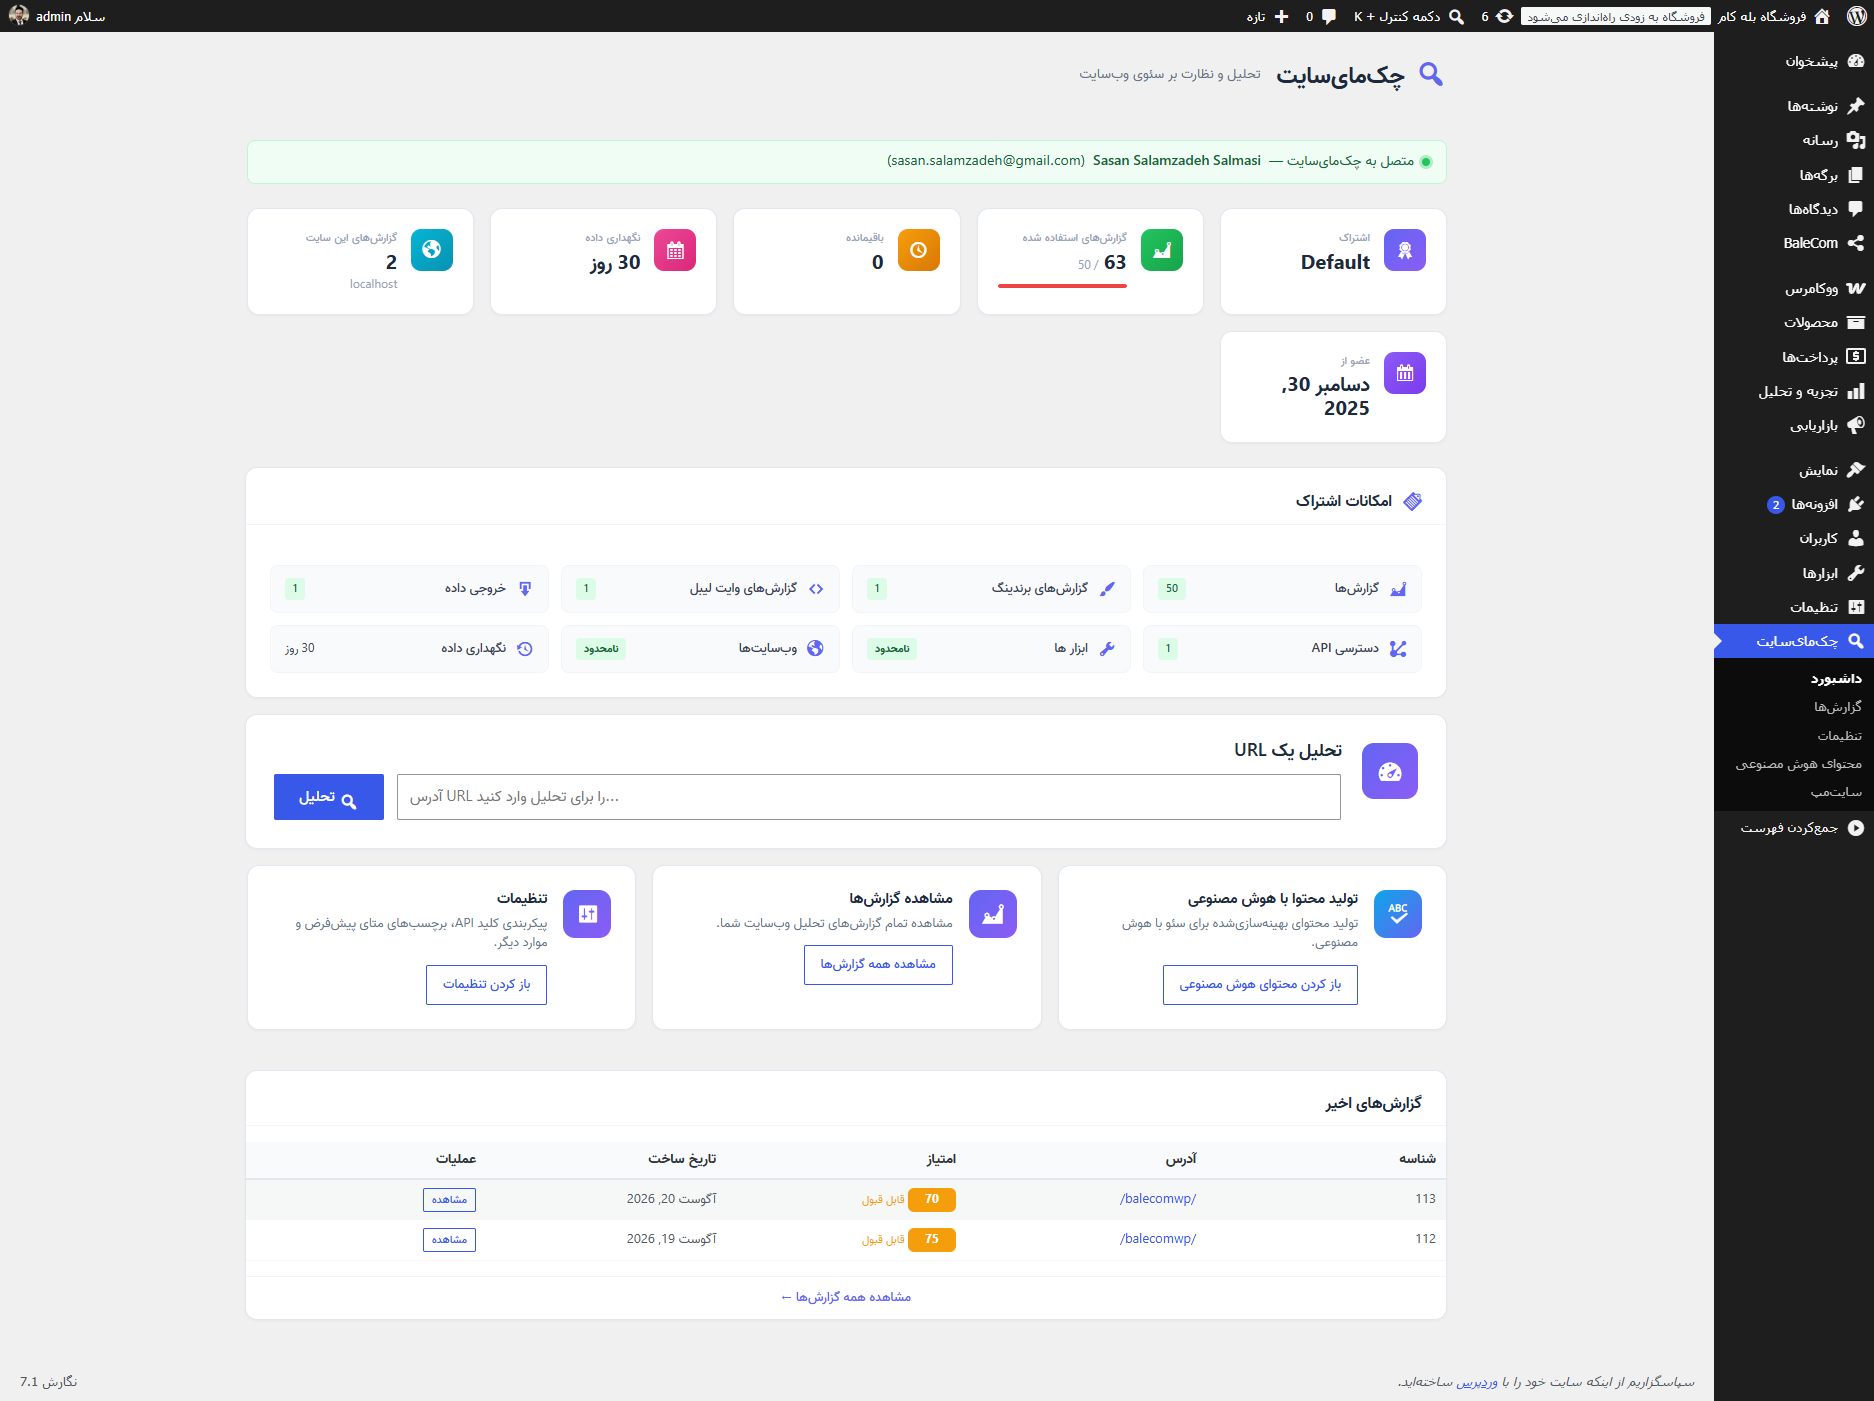Click the ticket icon beside امکانات اشتراک
1874x1401 pixels.
point(1412,501)
